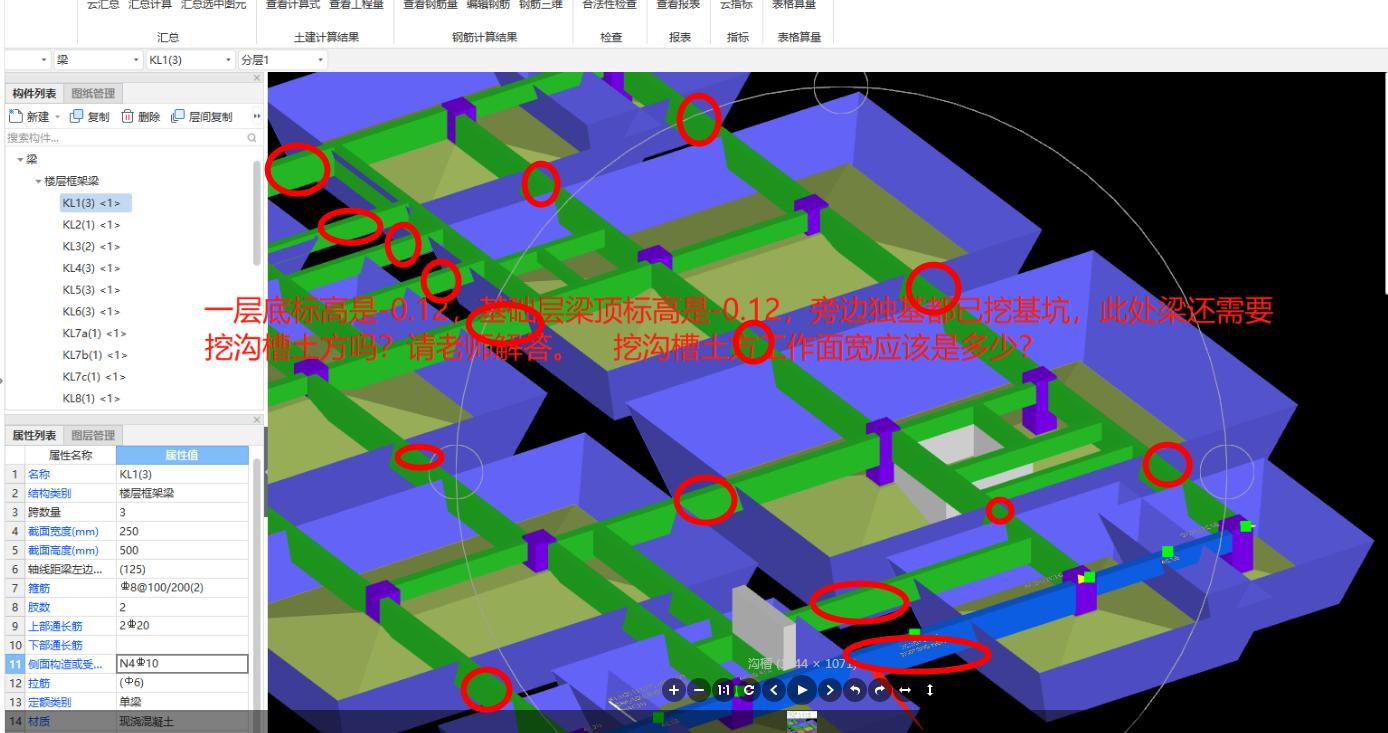Select KL5(3) in component tree
The height and width of the screenshot is (733, 1388).
pos(91,290)
